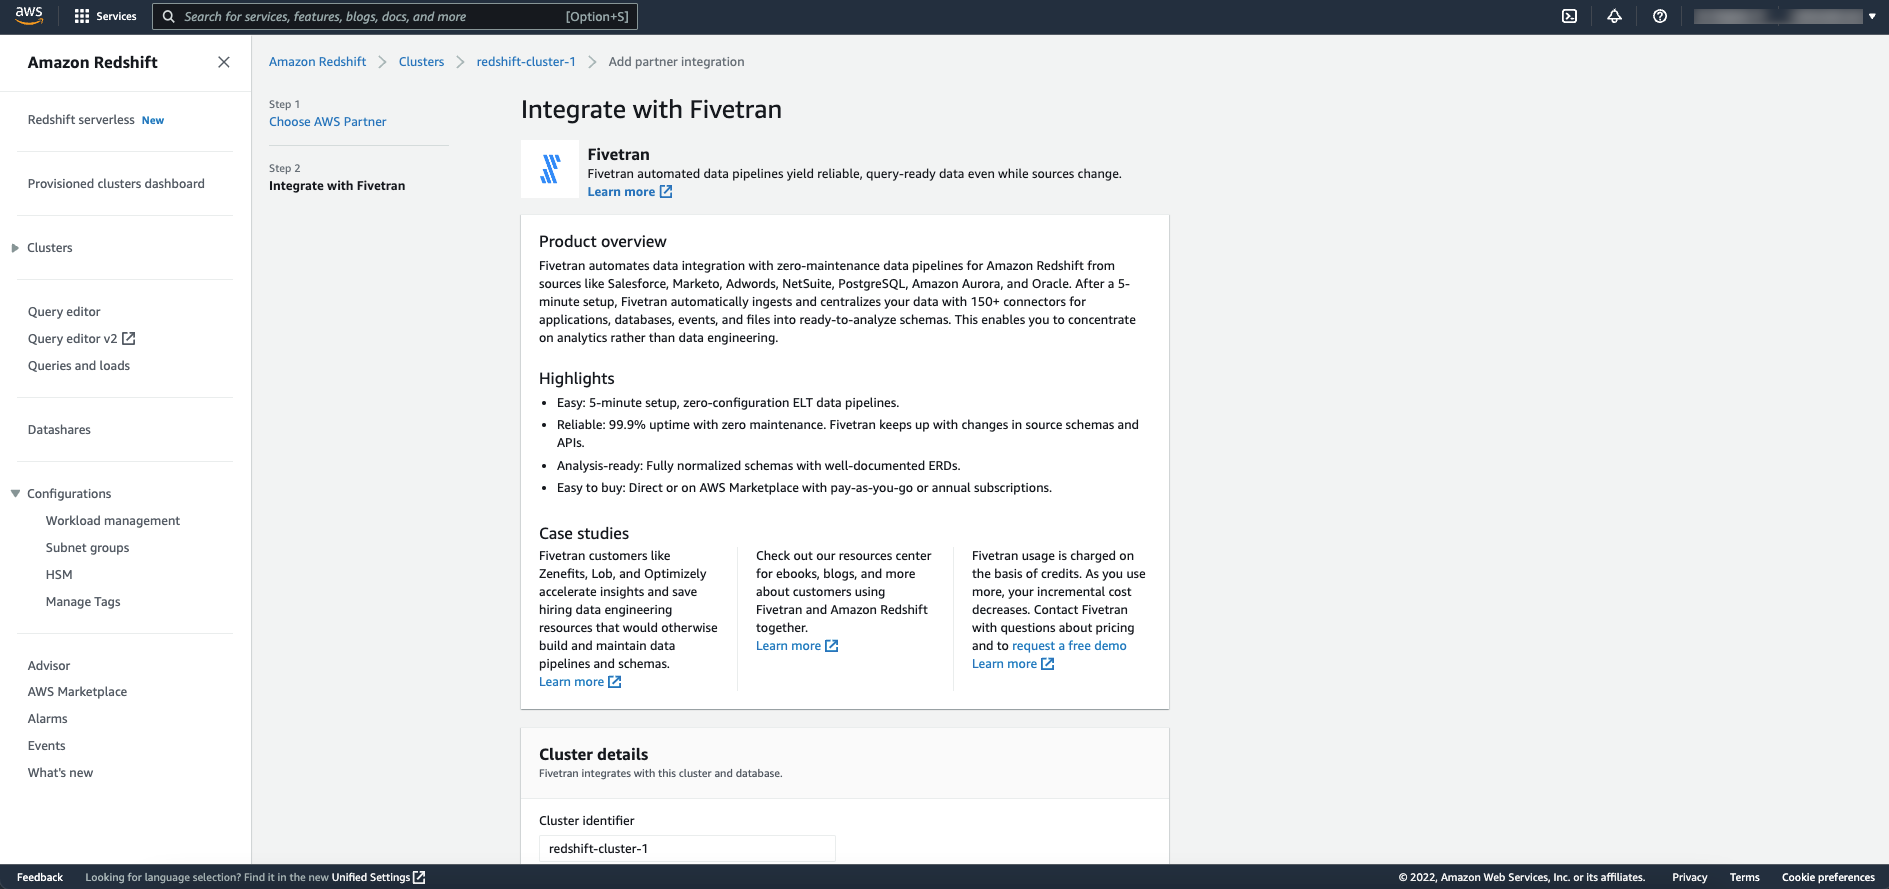Image resolution: width=1889 pixels, height=889 pixels.
Task: Go to redshift-cluster-1 breadcrumb
Action: click(x=526, y=62)
